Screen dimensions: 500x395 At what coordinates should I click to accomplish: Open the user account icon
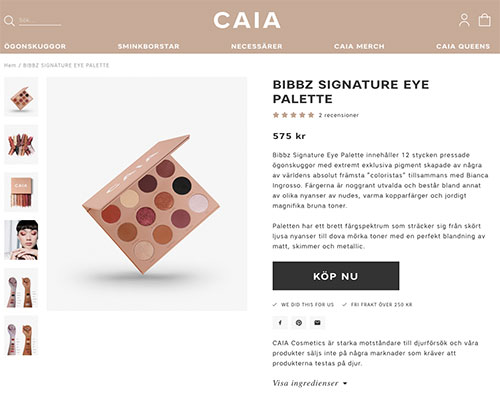point(464,20)
